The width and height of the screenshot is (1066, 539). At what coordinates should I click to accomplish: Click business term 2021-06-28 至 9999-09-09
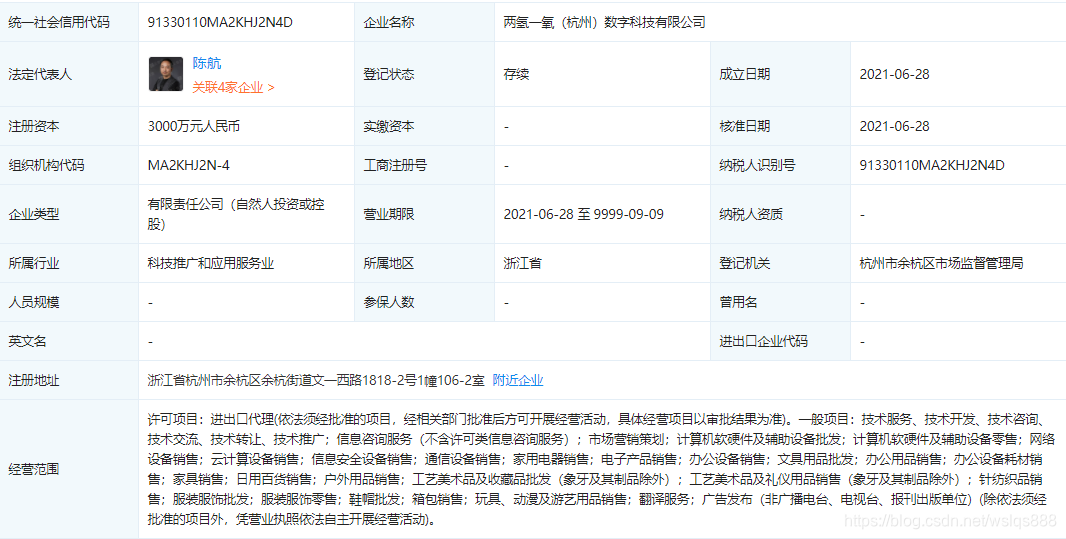click(583, 214)
